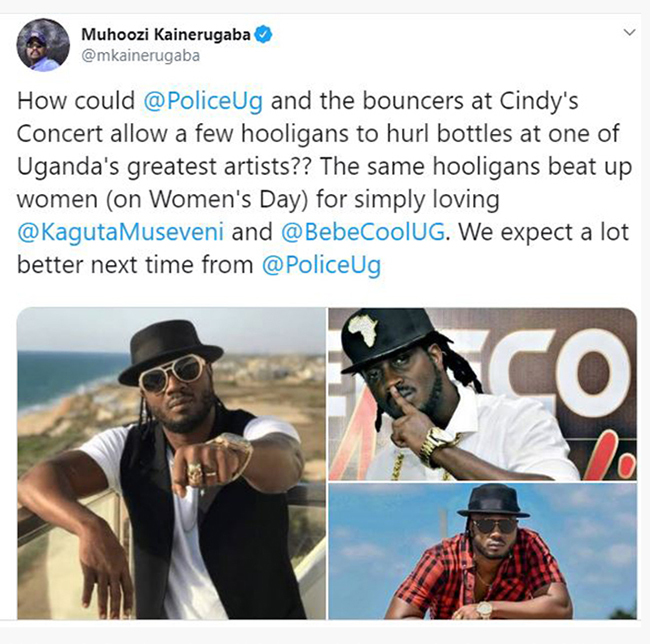
Task: Open the large beach photo with black vest
Action: click(x=171, y=463)
